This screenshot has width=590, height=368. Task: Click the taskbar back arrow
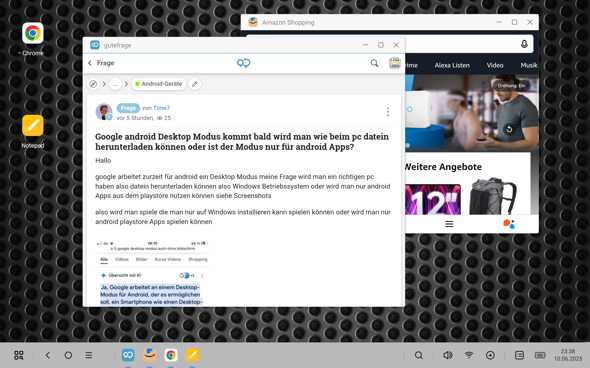tap(48, 355)
